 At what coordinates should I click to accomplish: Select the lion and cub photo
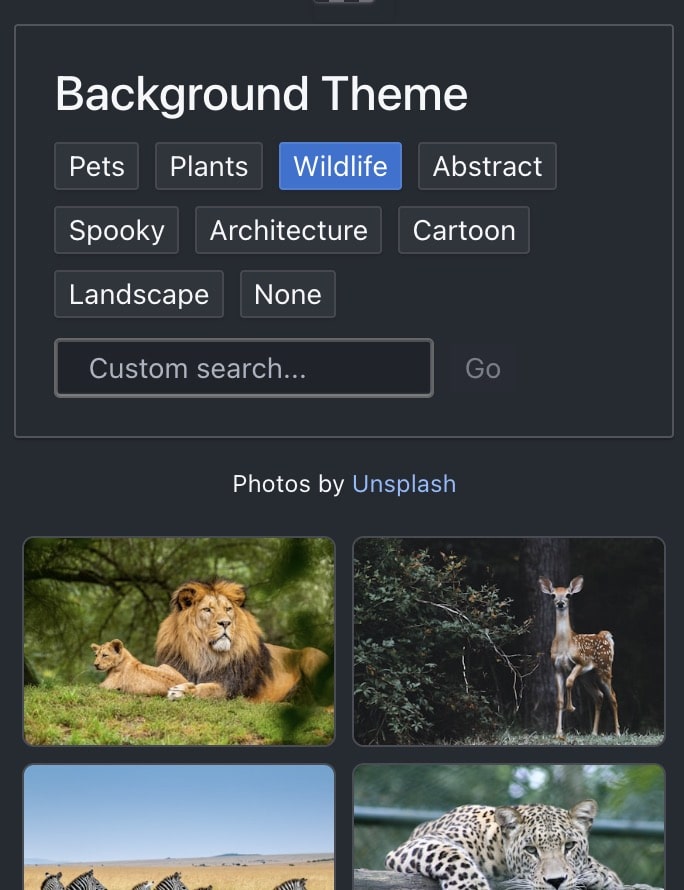pos(179,641)
